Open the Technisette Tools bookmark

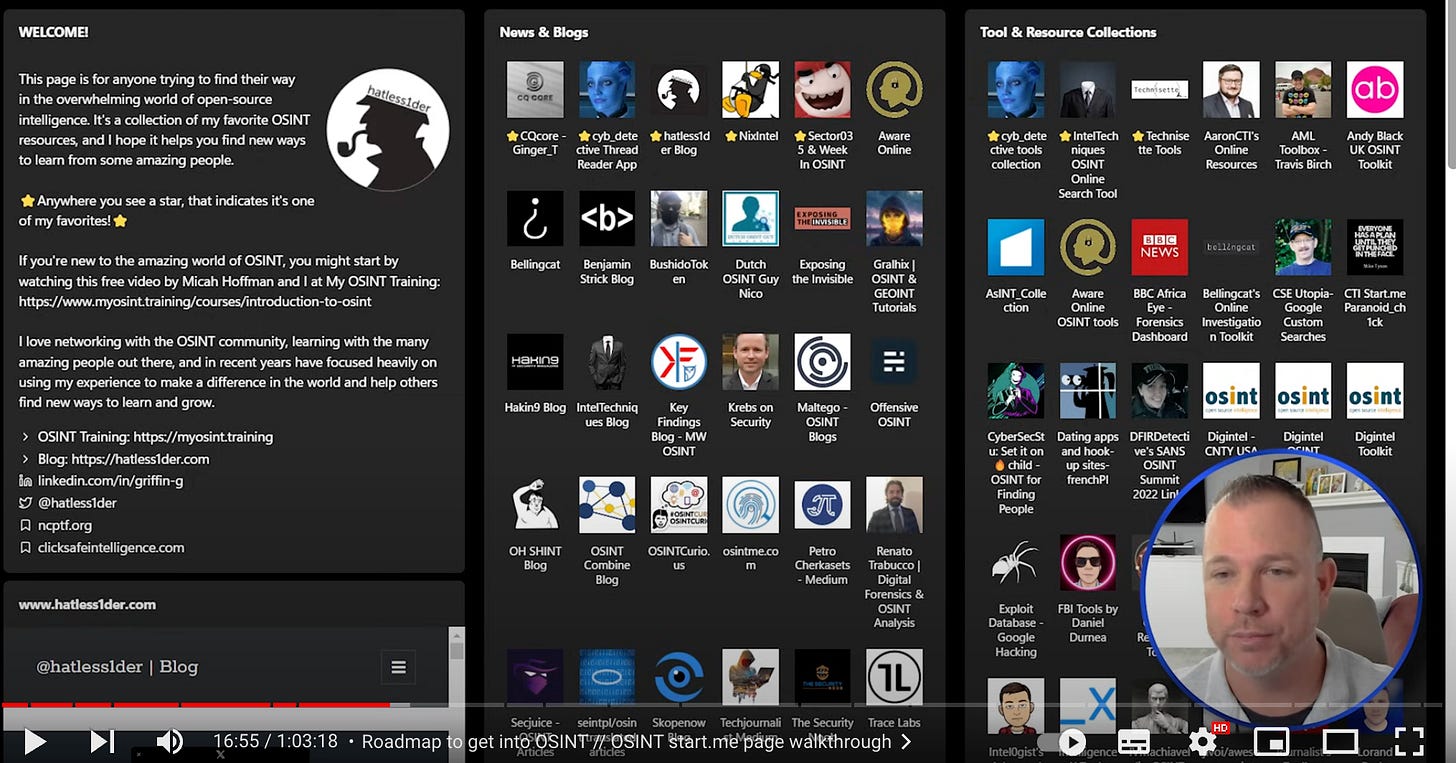point(1160,90)
